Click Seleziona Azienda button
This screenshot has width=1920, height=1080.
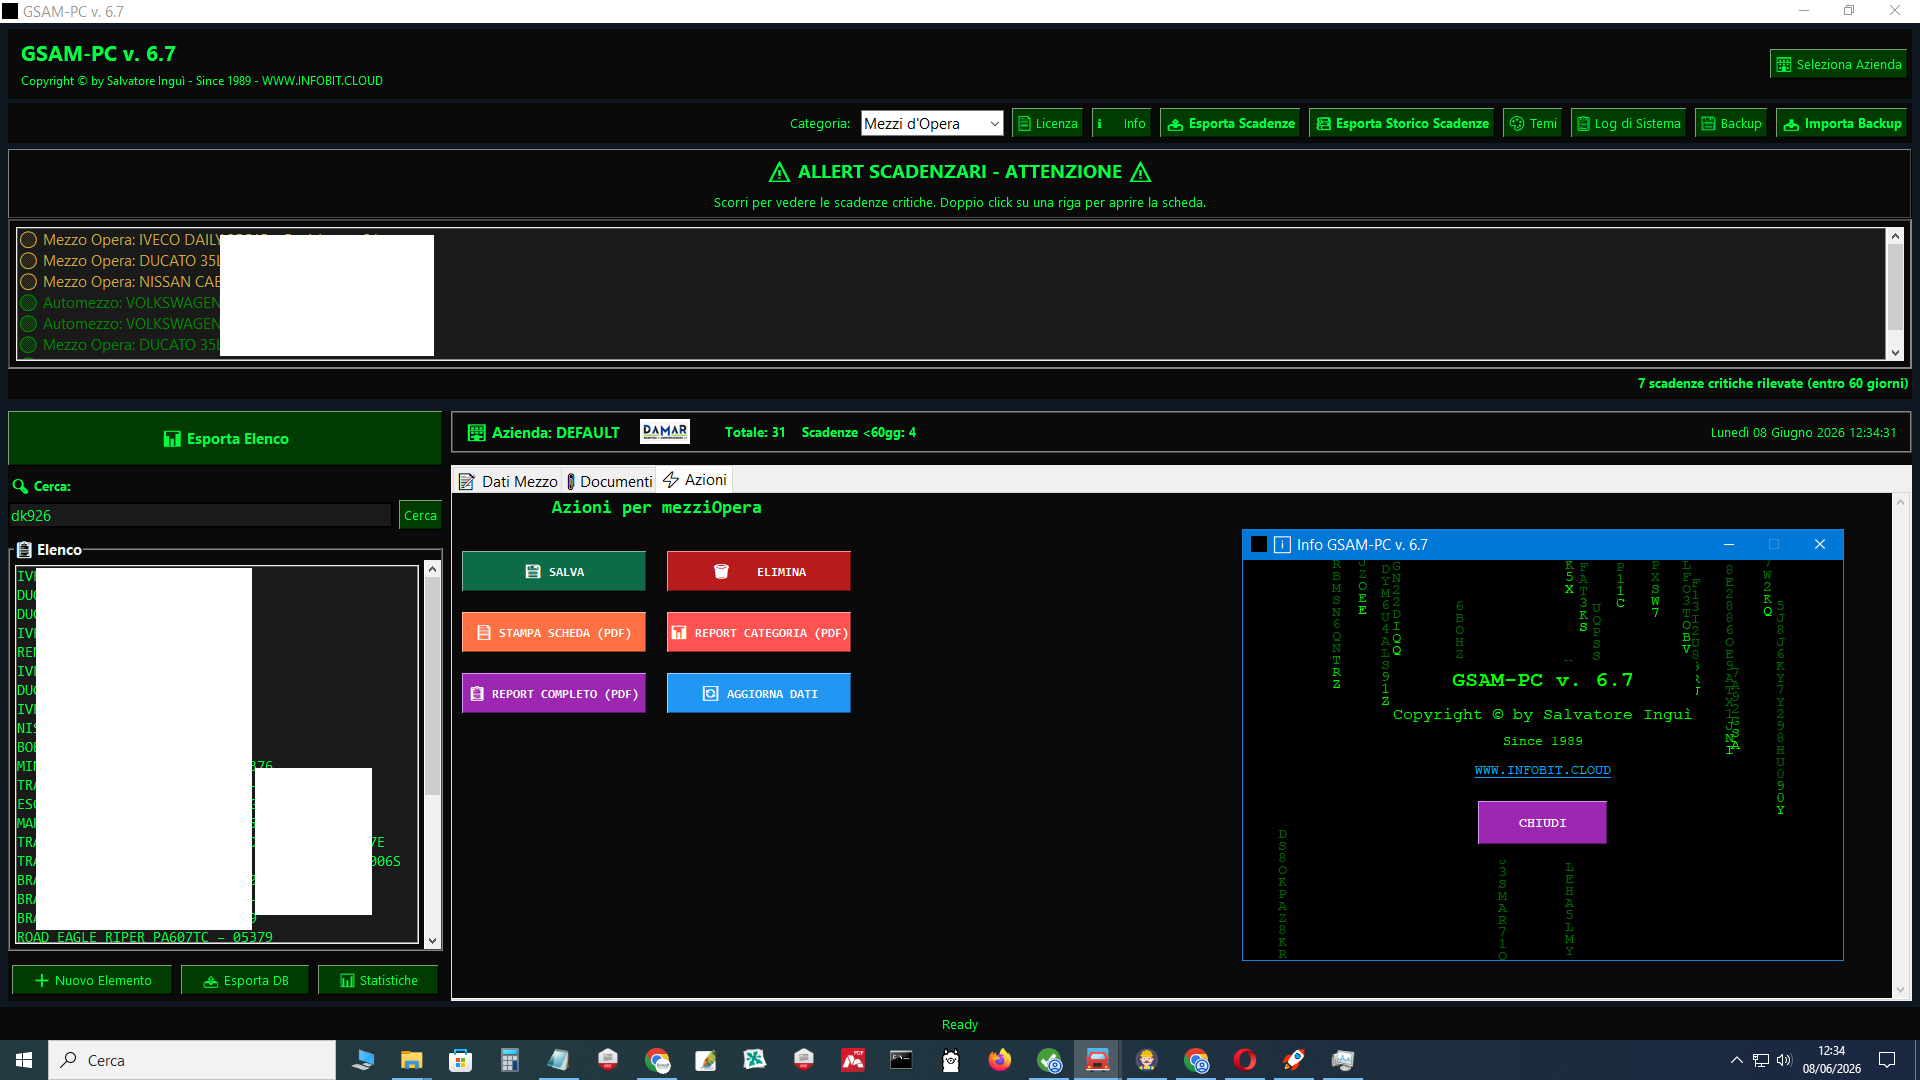[1838, 64]
